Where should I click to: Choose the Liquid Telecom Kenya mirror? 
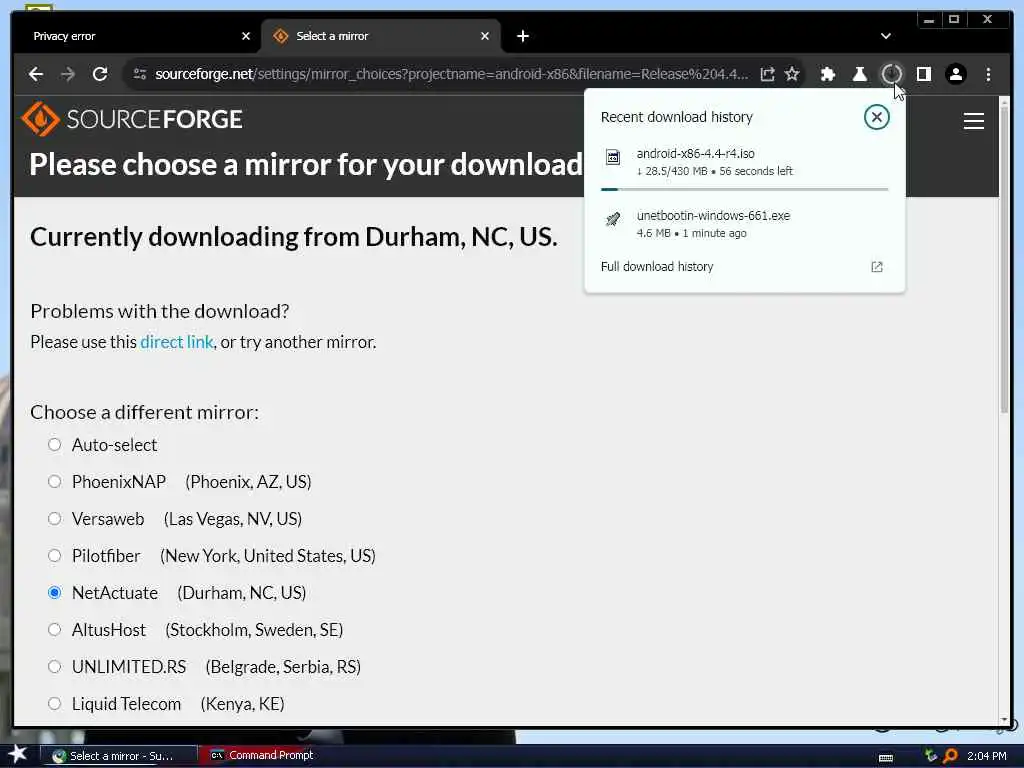55,703
